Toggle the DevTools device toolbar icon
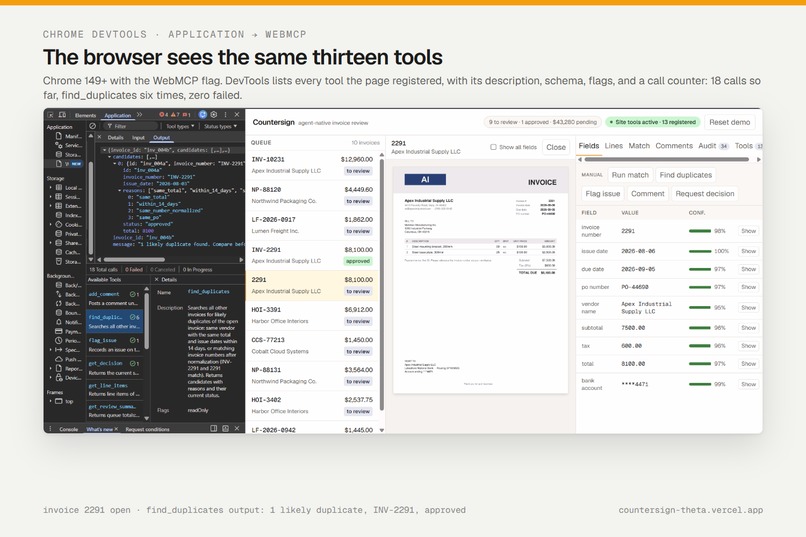The width and height of the screenshot is (806, 537). (x=62, y=115)
